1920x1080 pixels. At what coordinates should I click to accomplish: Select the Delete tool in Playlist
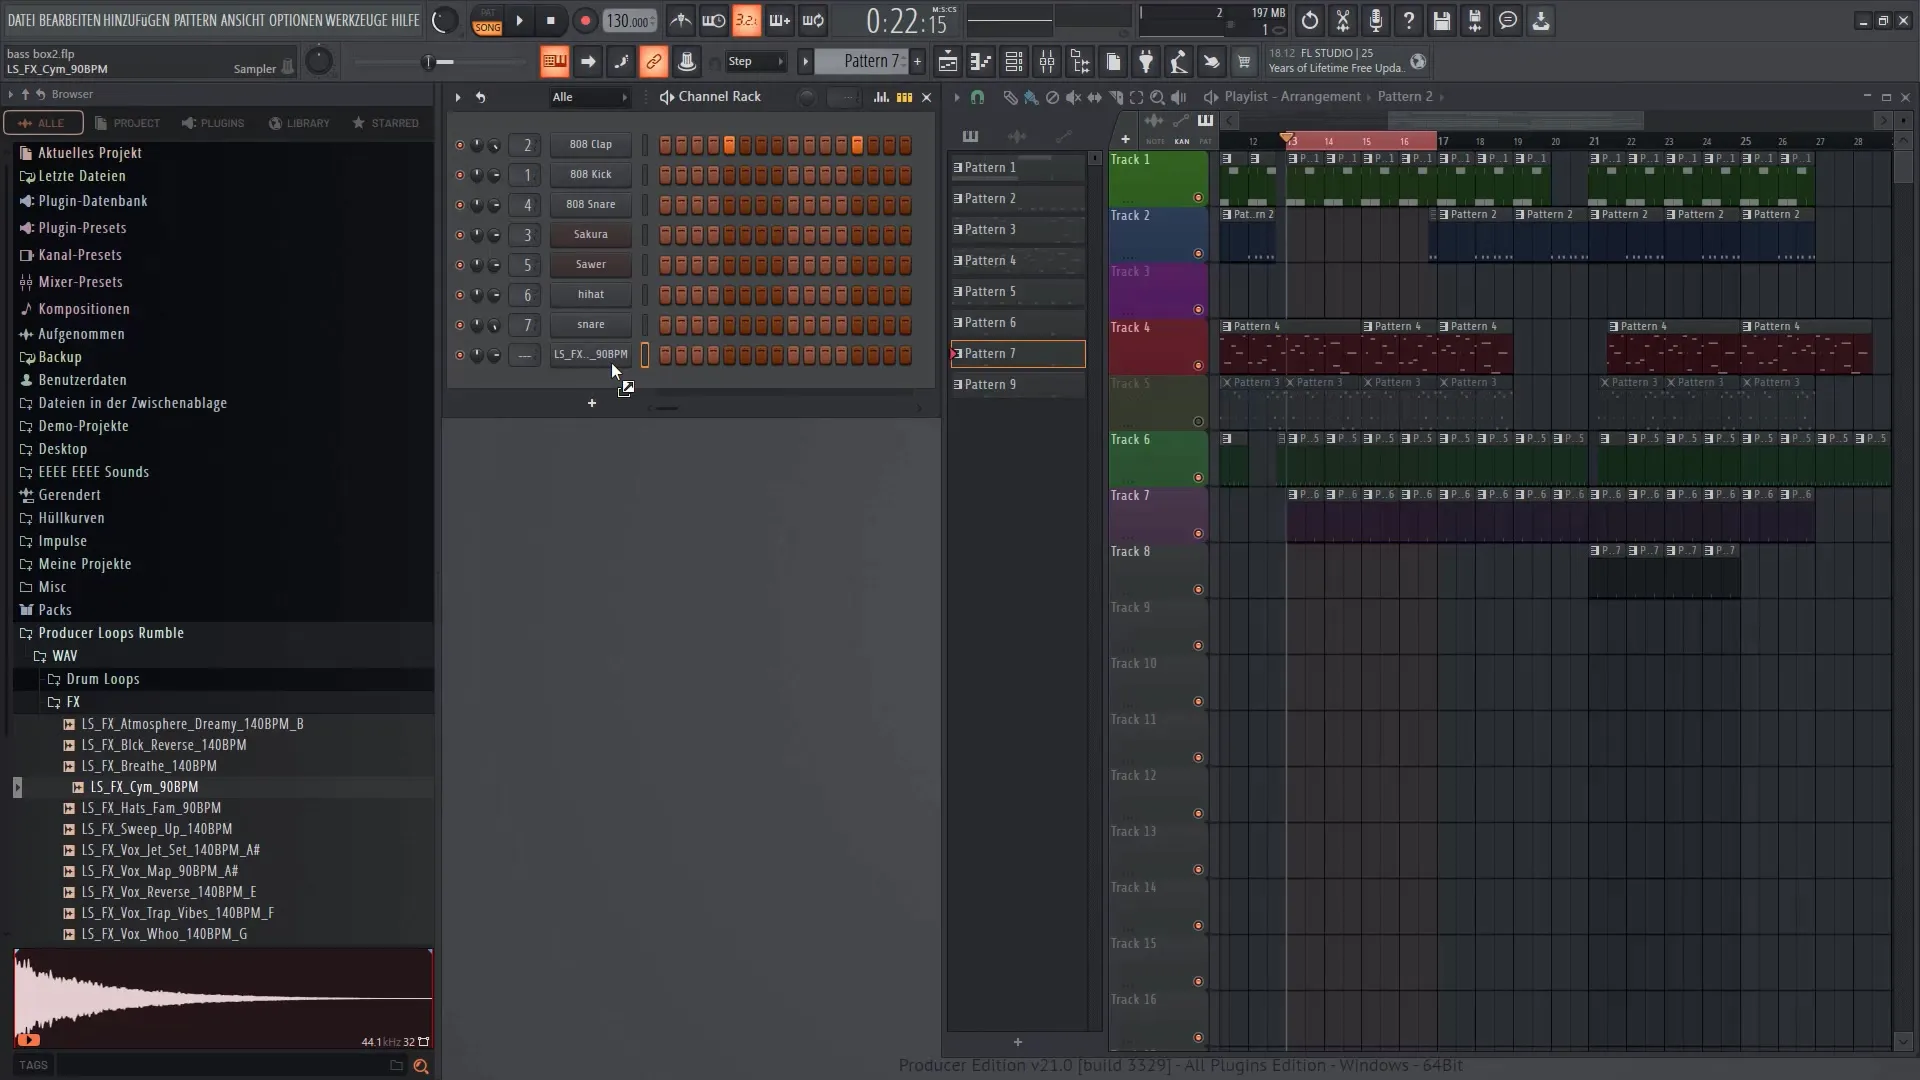click(x=1052, y=97)
